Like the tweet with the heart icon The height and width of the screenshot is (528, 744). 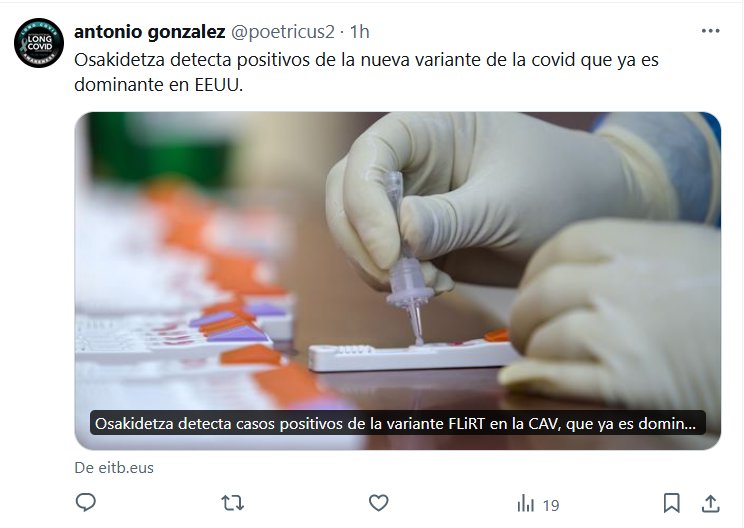379,503
